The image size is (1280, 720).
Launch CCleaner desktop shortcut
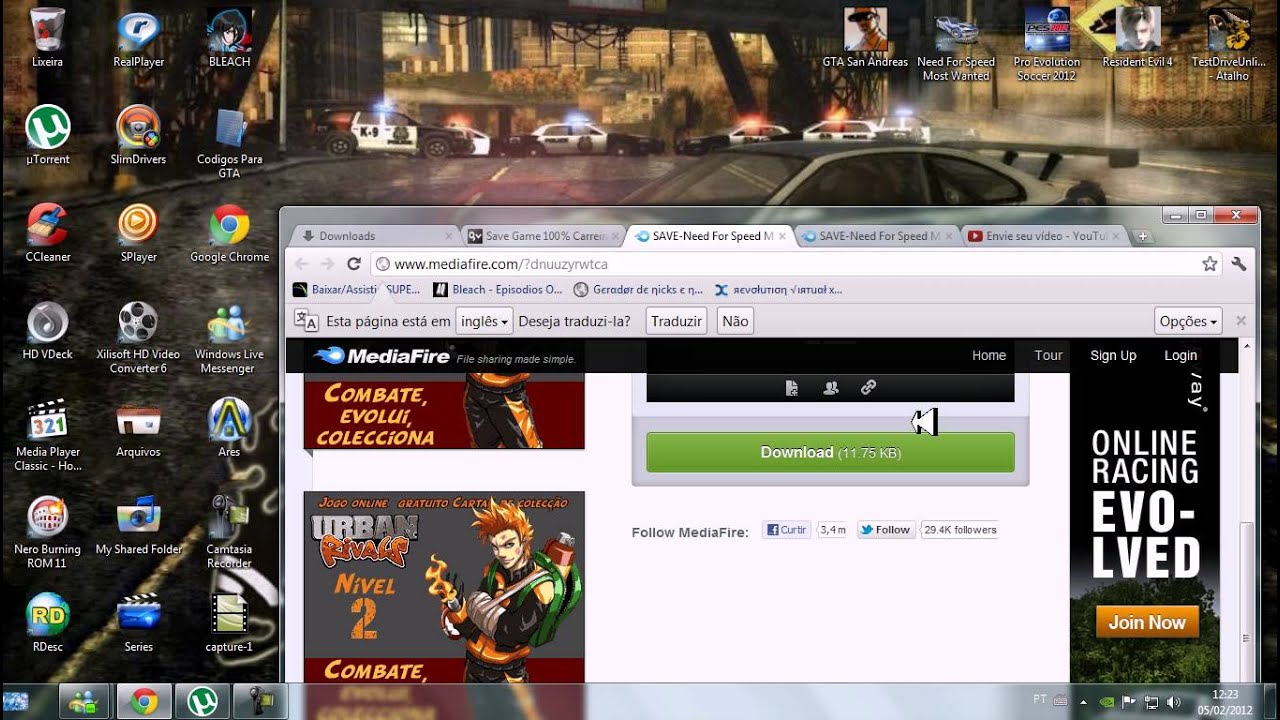tap(47, 232)
